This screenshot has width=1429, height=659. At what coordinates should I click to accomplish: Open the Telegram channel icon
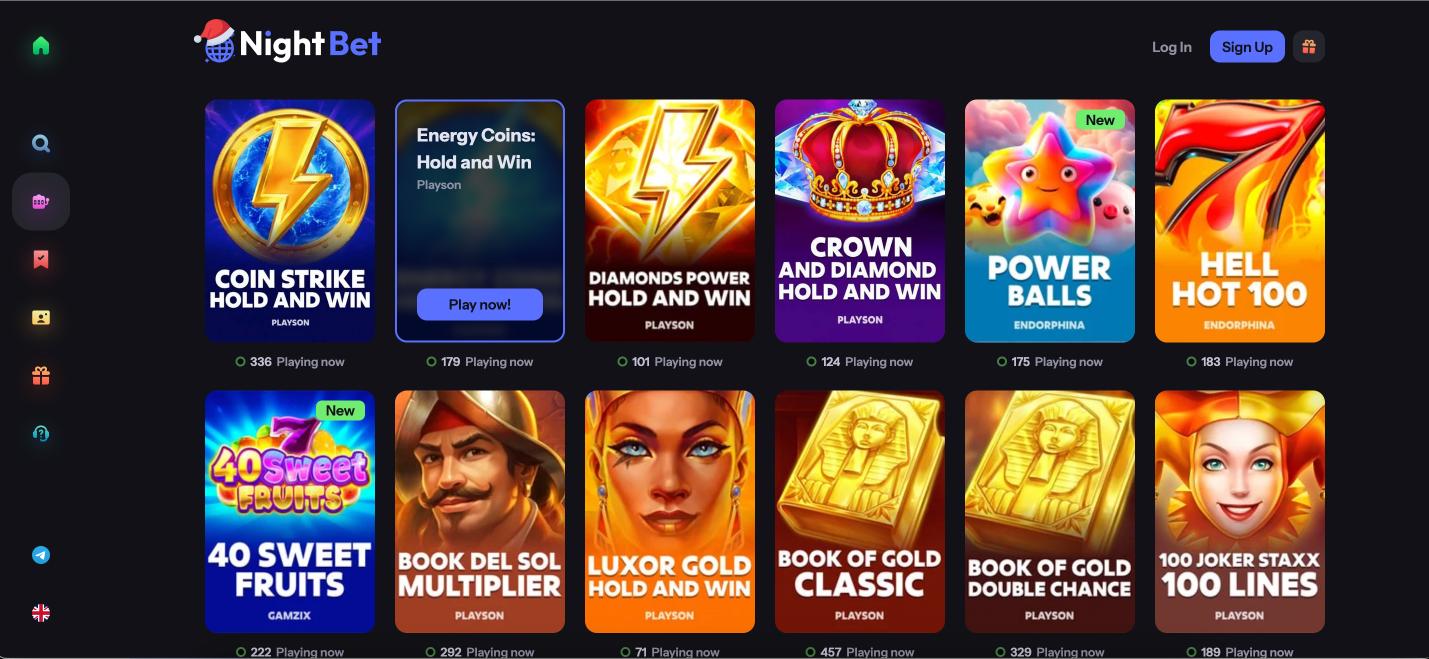click(x=41, y=555)
